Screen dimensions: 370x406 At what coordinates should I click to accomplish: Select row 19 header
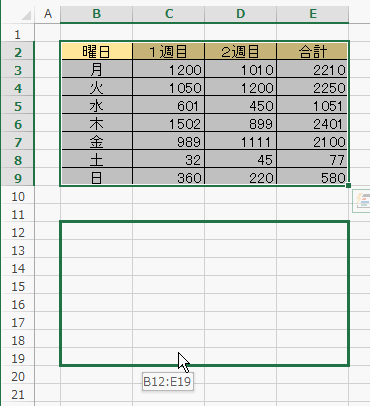[x=18, y=358]
